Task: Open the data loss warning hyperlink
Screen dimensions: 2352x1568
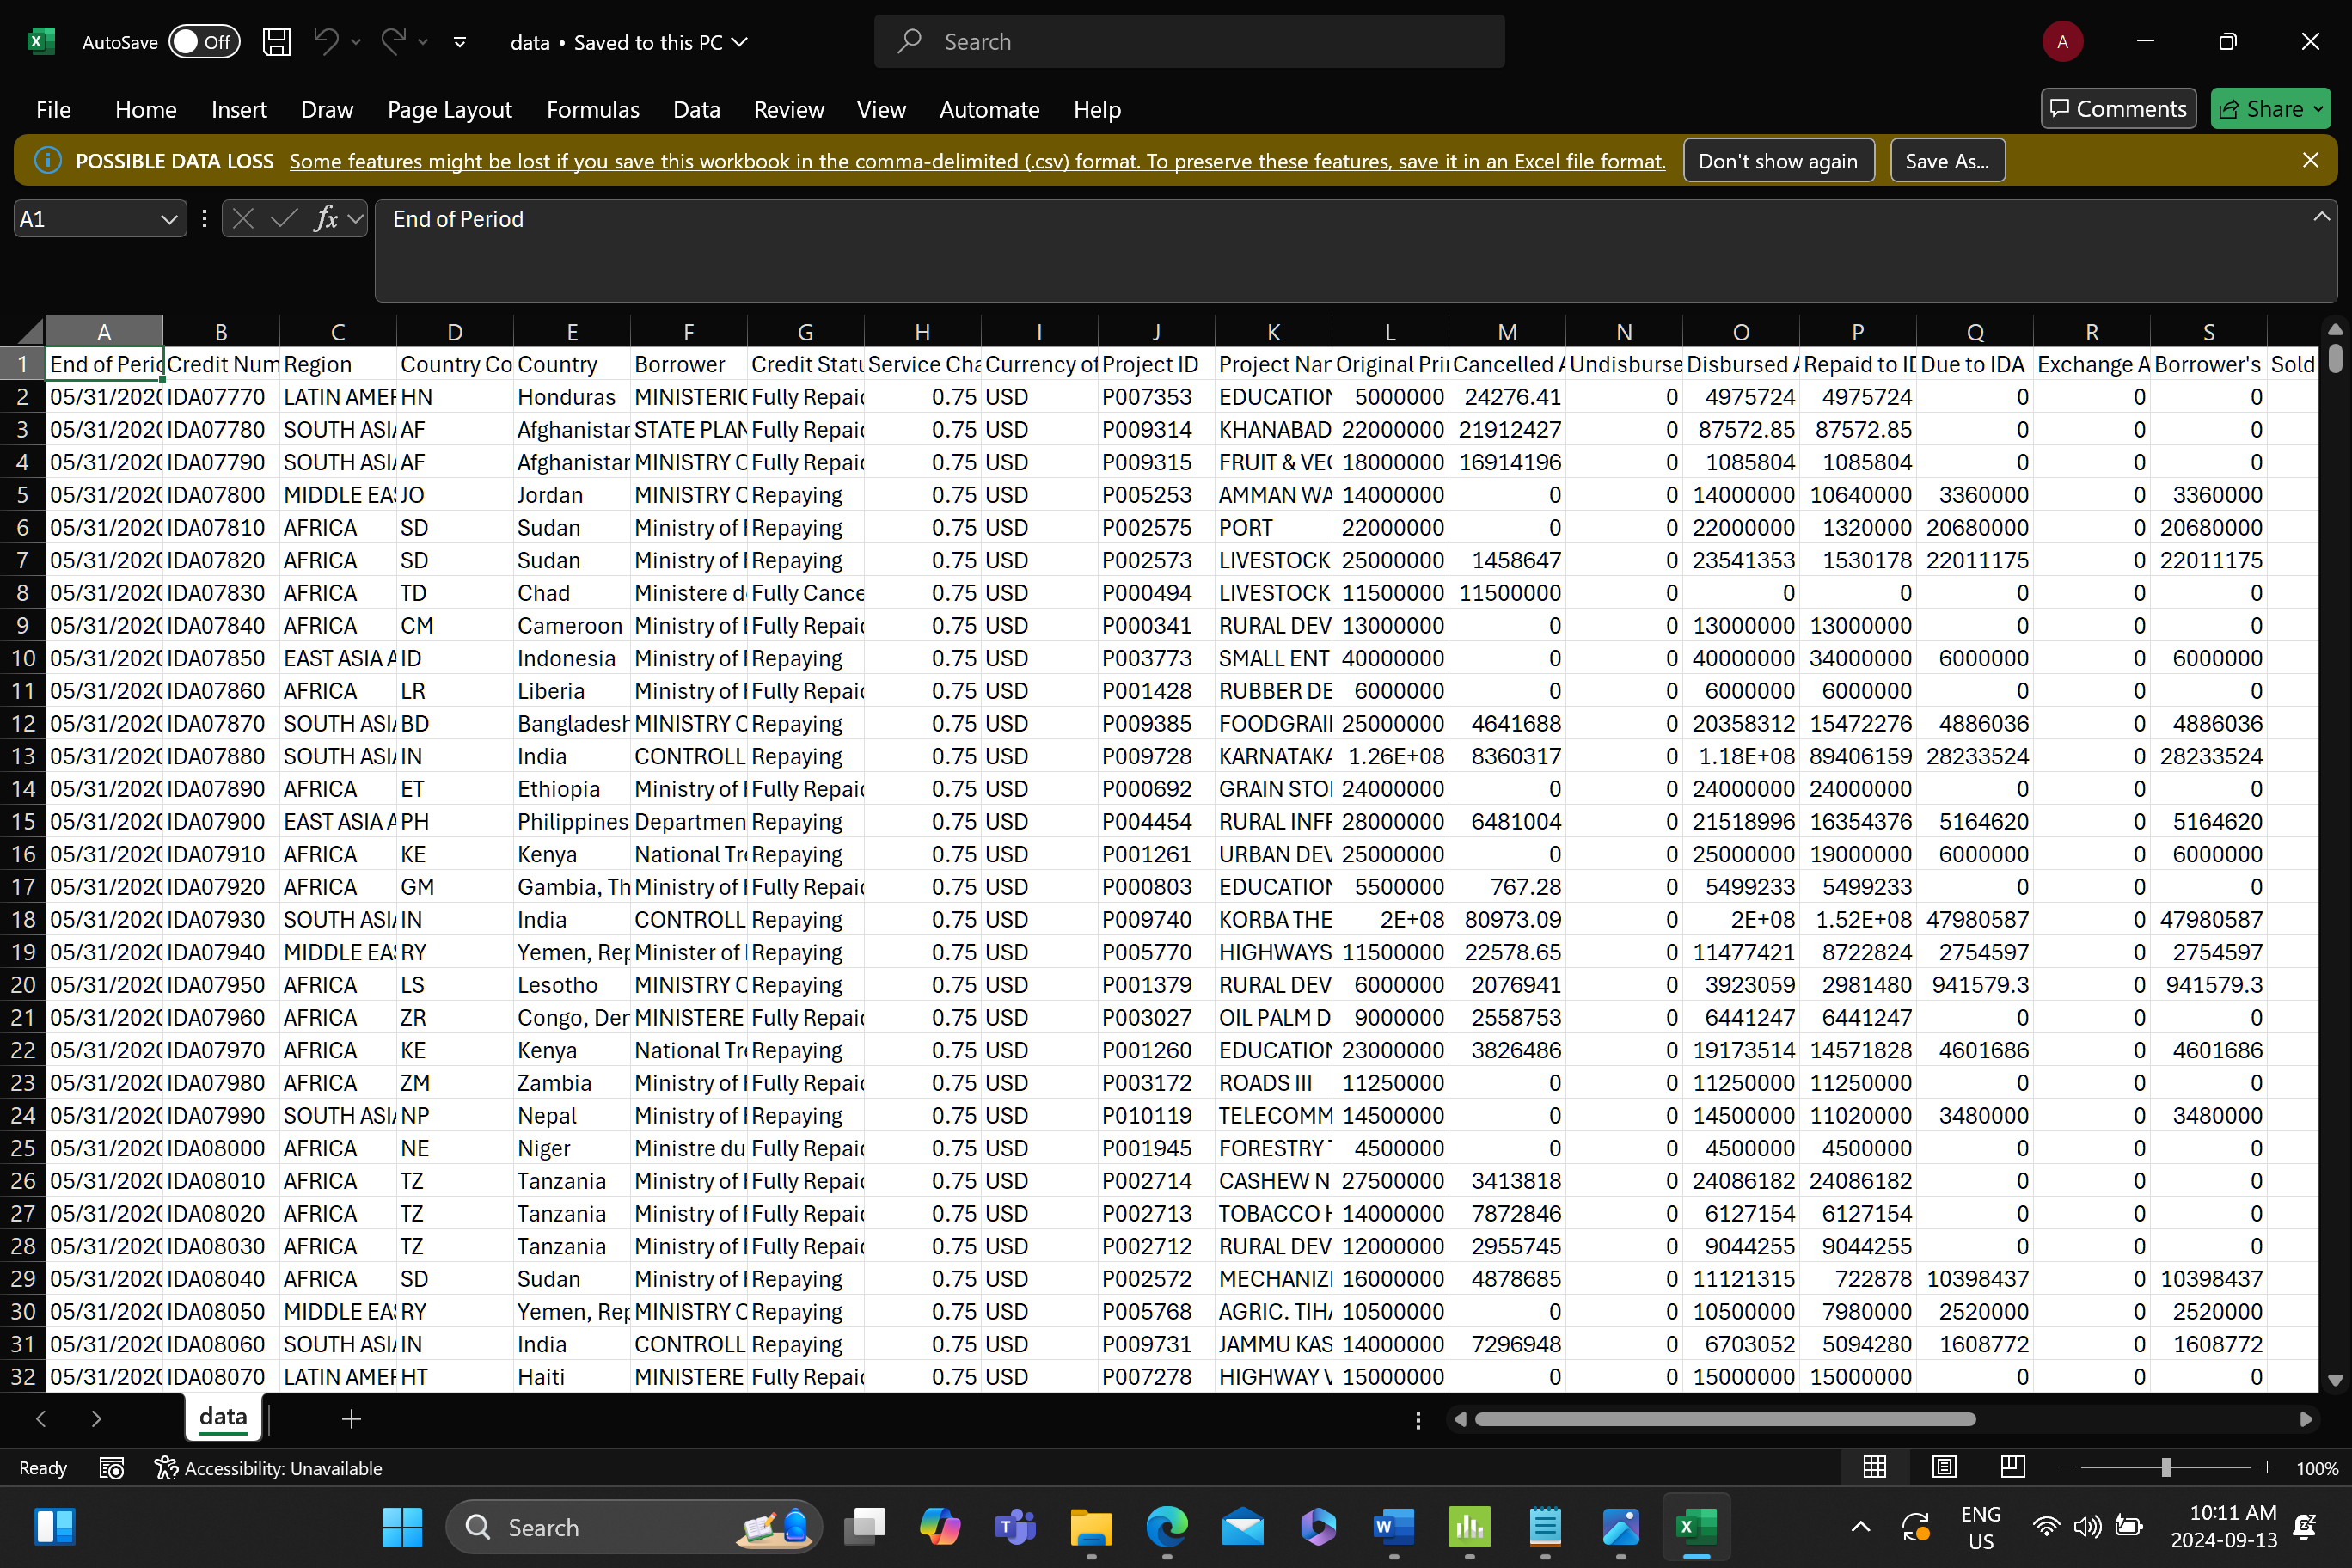Action: (x=976, y=161)
